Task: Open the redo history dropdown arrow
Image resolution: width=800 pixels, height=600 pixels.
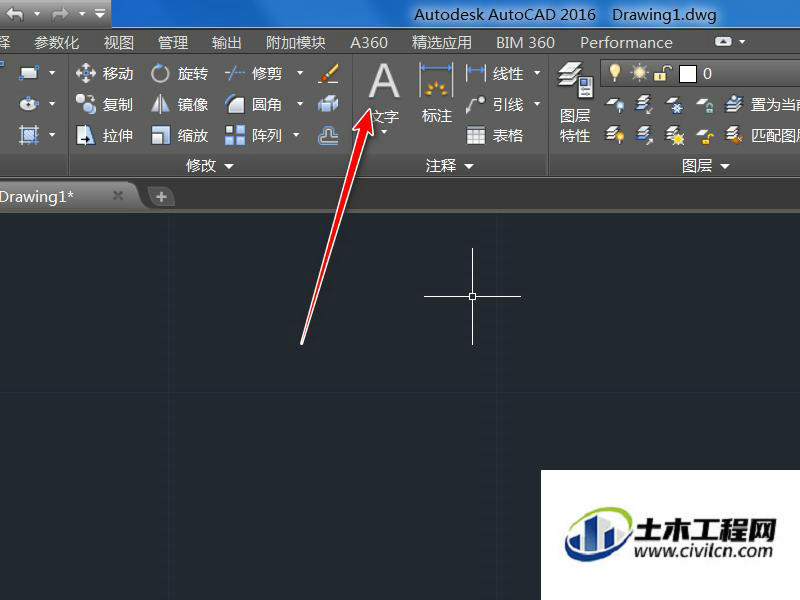Action: pos(82,14)
